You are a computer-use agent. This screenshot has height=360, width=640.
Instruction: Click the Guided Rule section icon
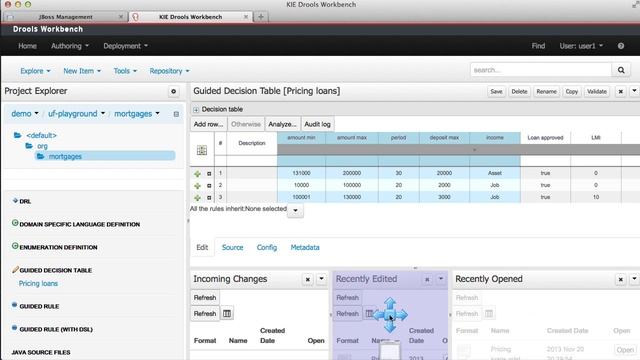pos(15,305)
